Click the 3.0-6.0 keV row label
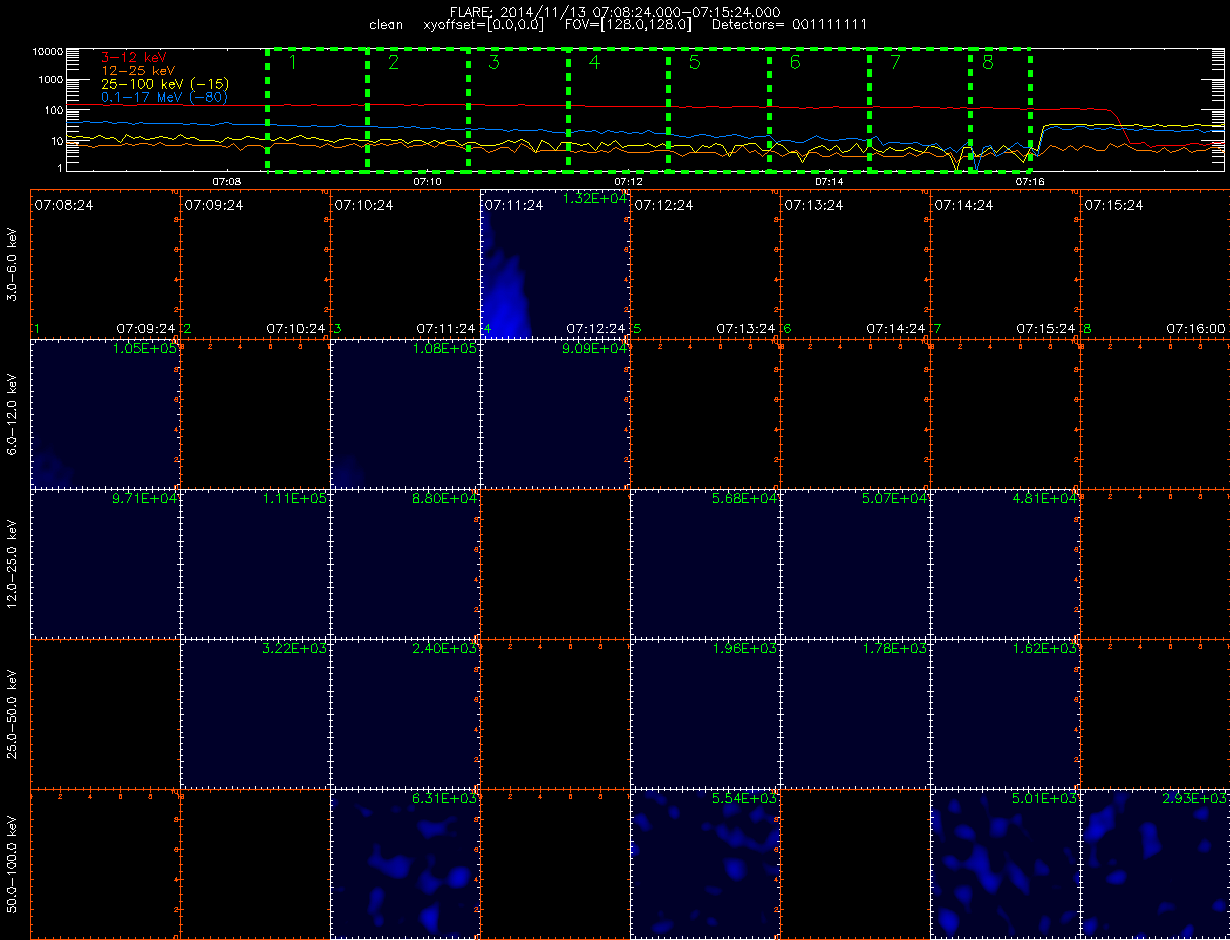The width and height of the screenshot is (1230, 940). (13, 265)
